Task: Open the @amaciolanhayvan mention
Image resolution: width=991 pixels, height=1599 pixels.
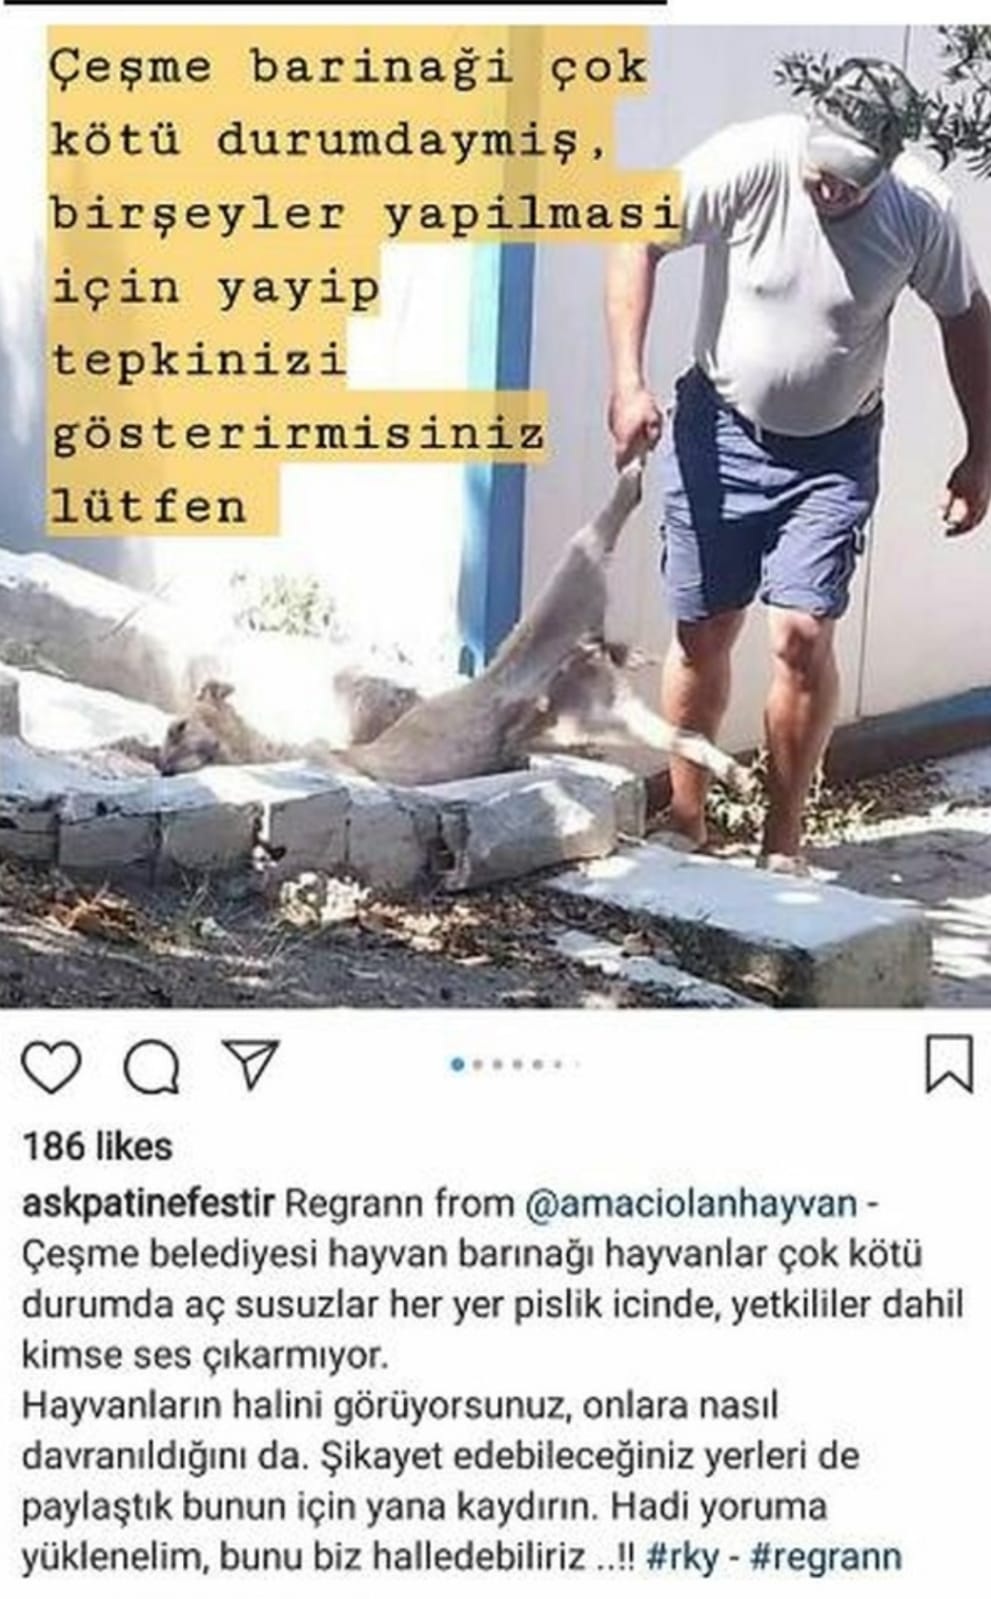Action: [x=691, y=1202]
